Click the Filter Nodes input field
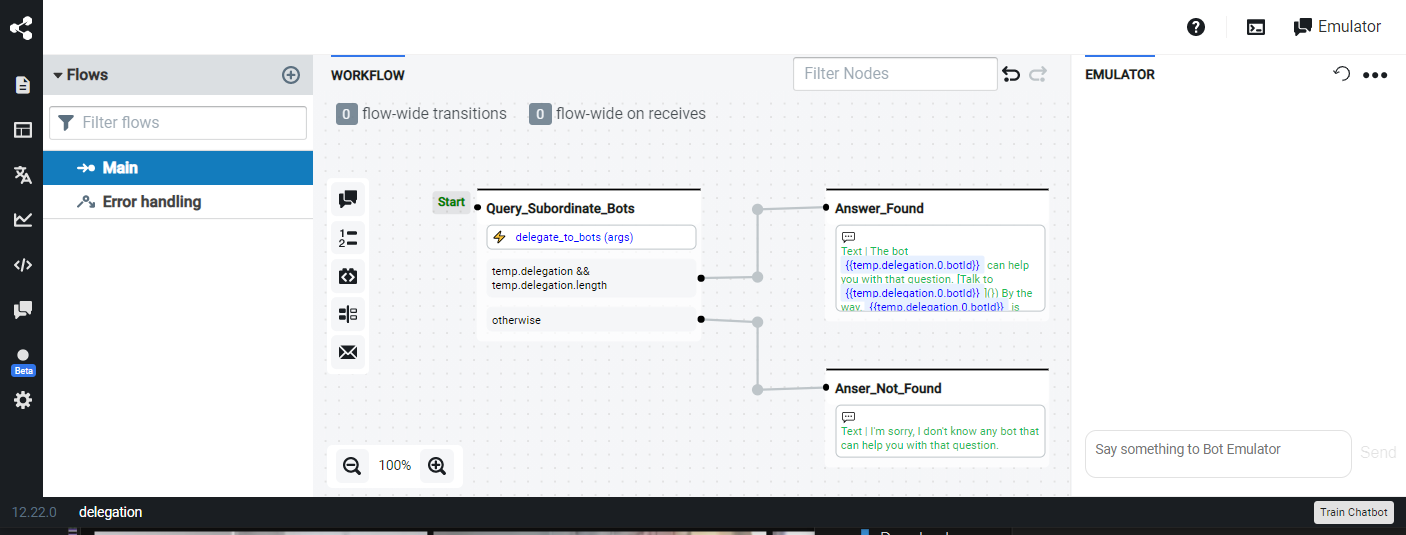 click(x=895, y=74)
